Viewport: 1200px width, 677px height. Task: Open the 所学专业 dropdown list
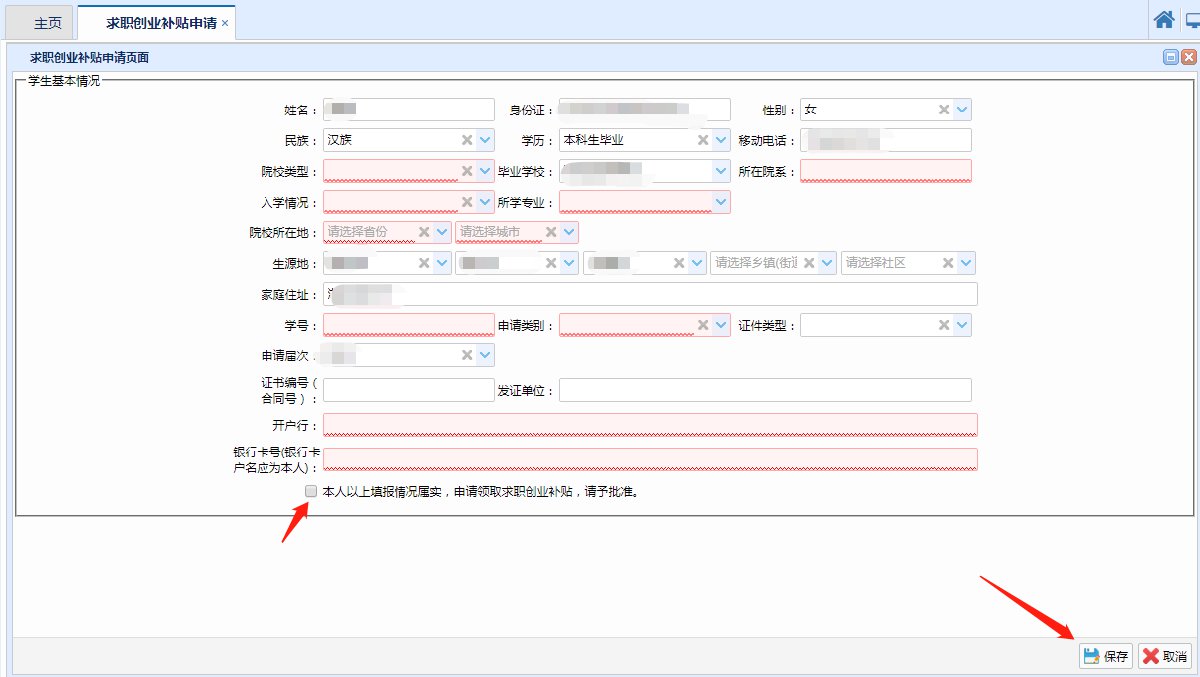pyautogui.click(x=721, y=202)
